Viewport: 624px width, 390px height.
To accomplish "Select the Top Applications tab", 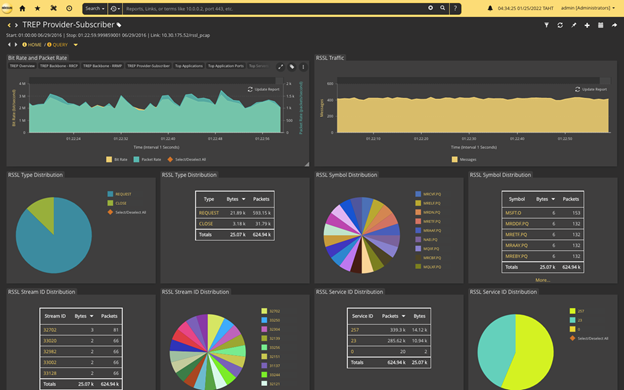I will (189, 66).
